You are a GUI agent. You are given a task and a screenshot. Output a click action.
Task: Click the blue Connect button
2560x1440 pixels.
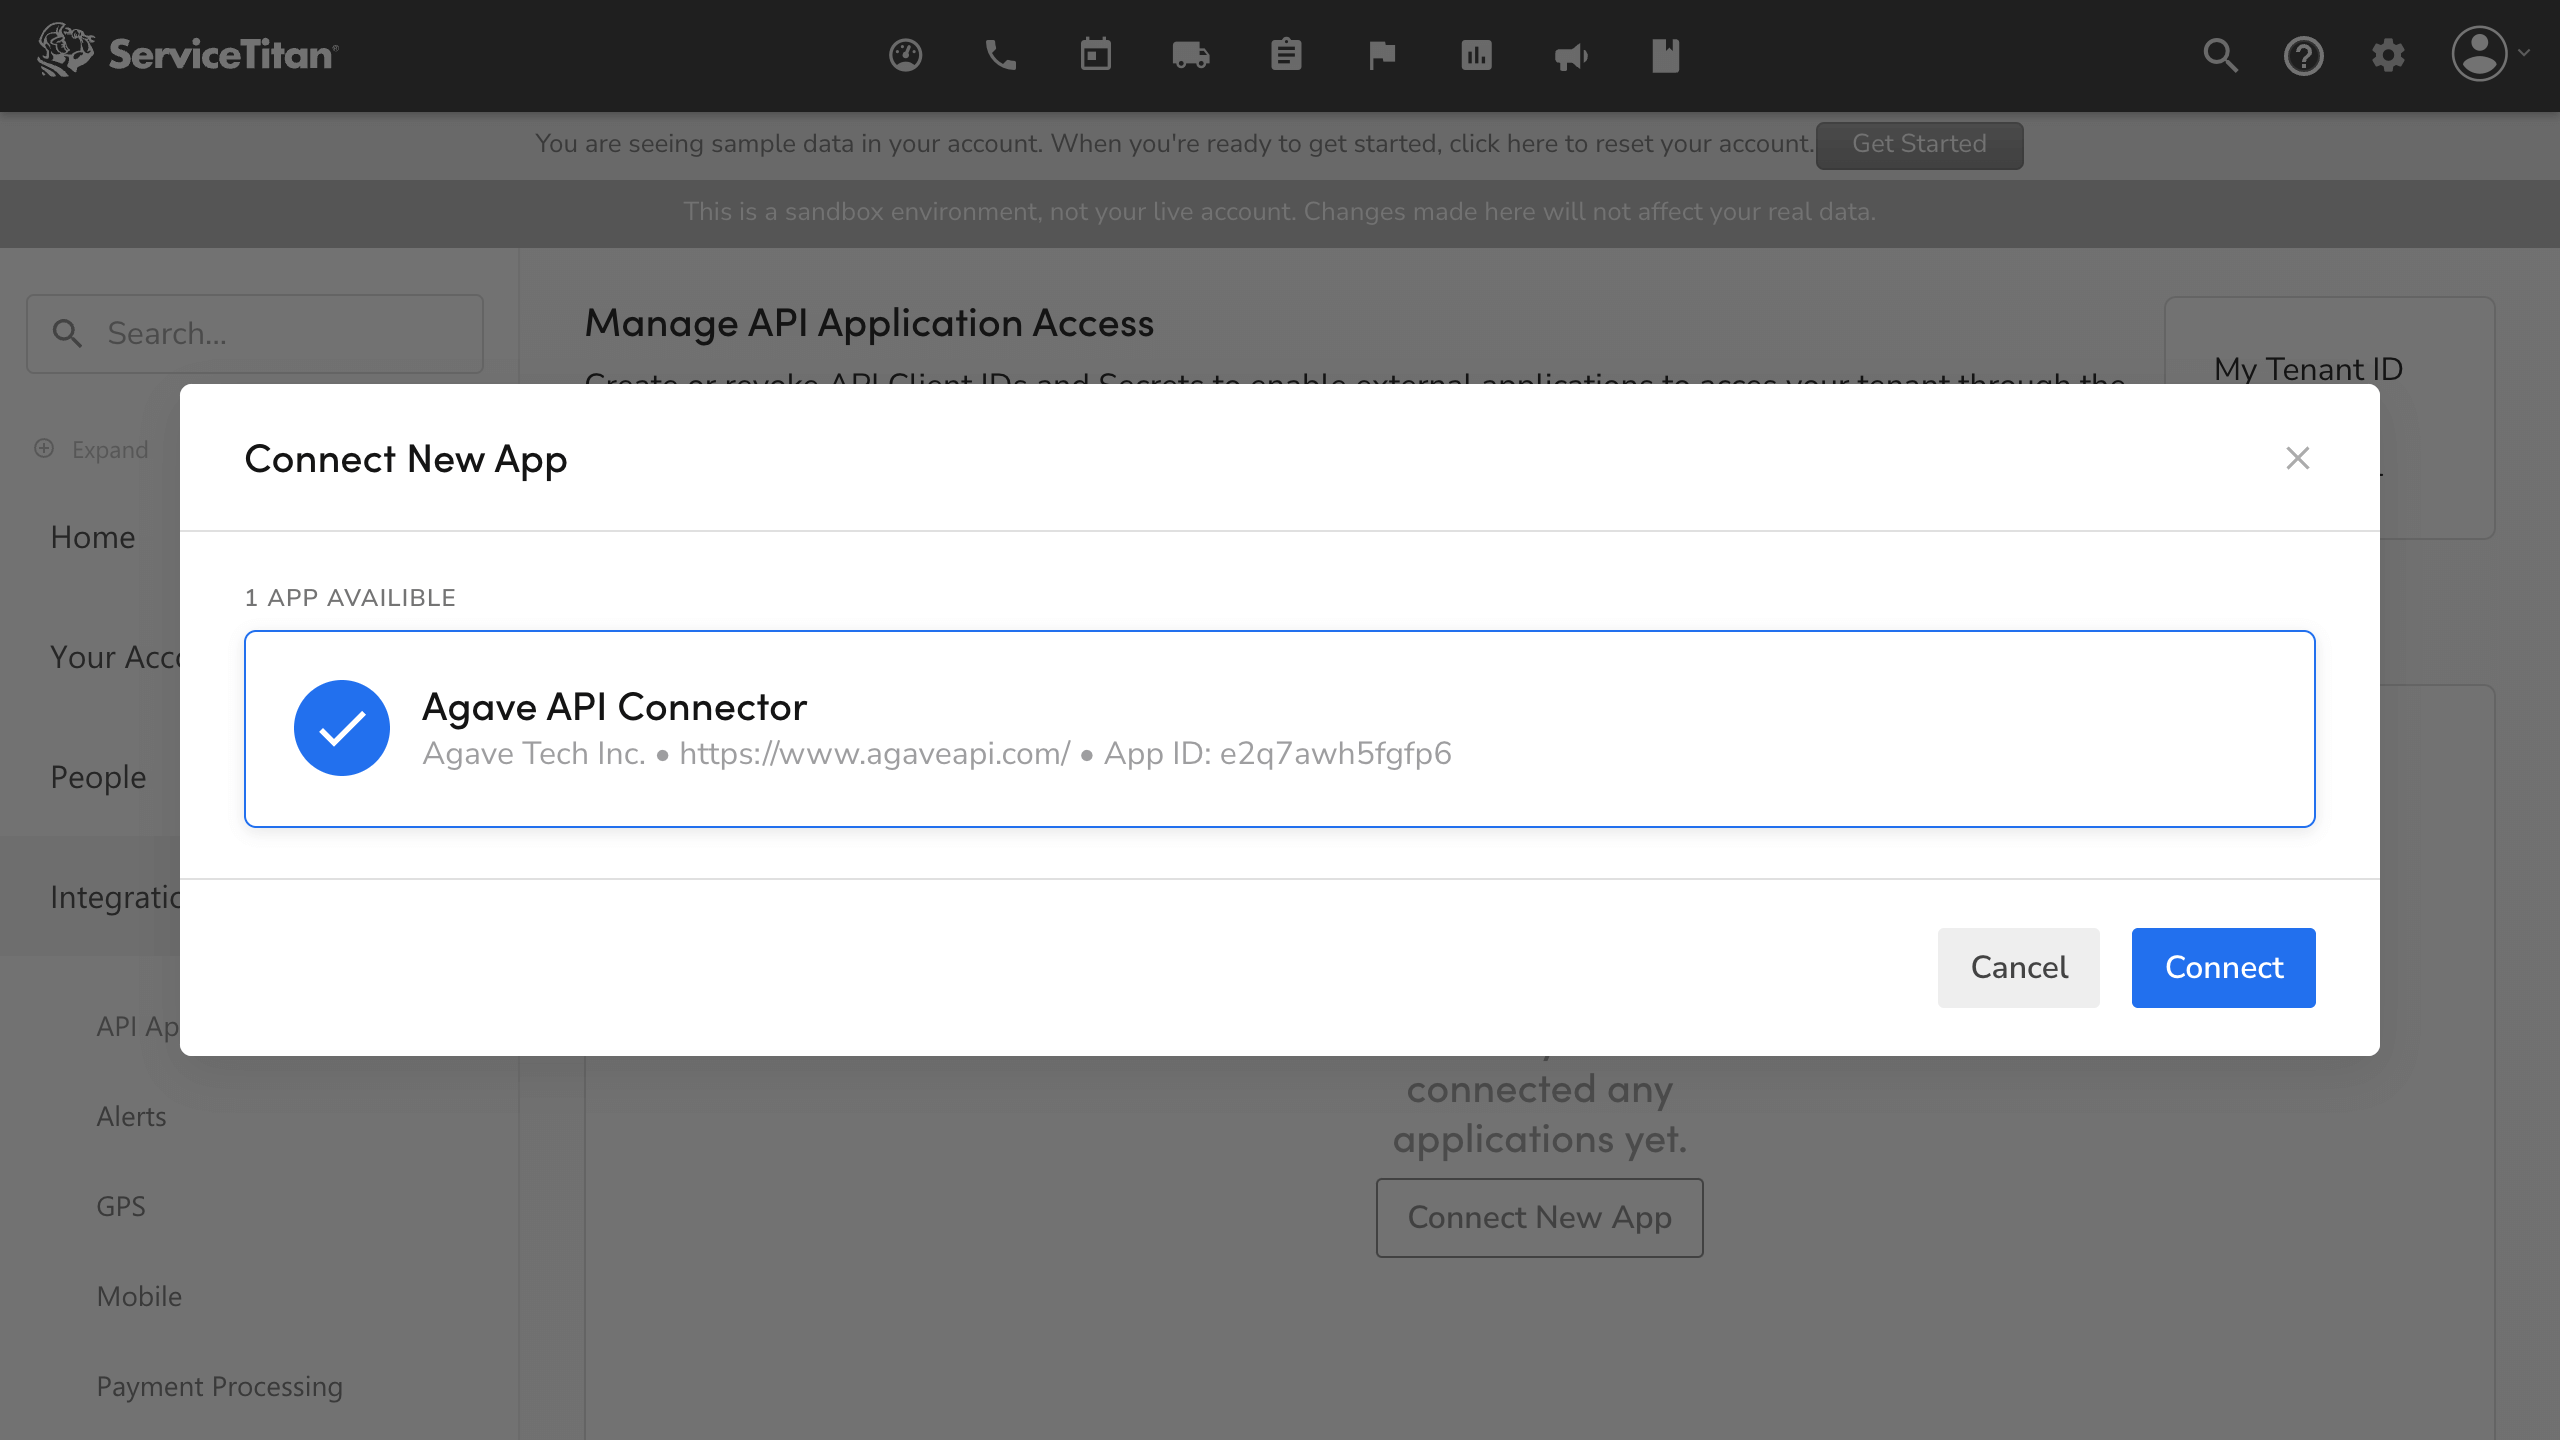(x=2224, y=967)
